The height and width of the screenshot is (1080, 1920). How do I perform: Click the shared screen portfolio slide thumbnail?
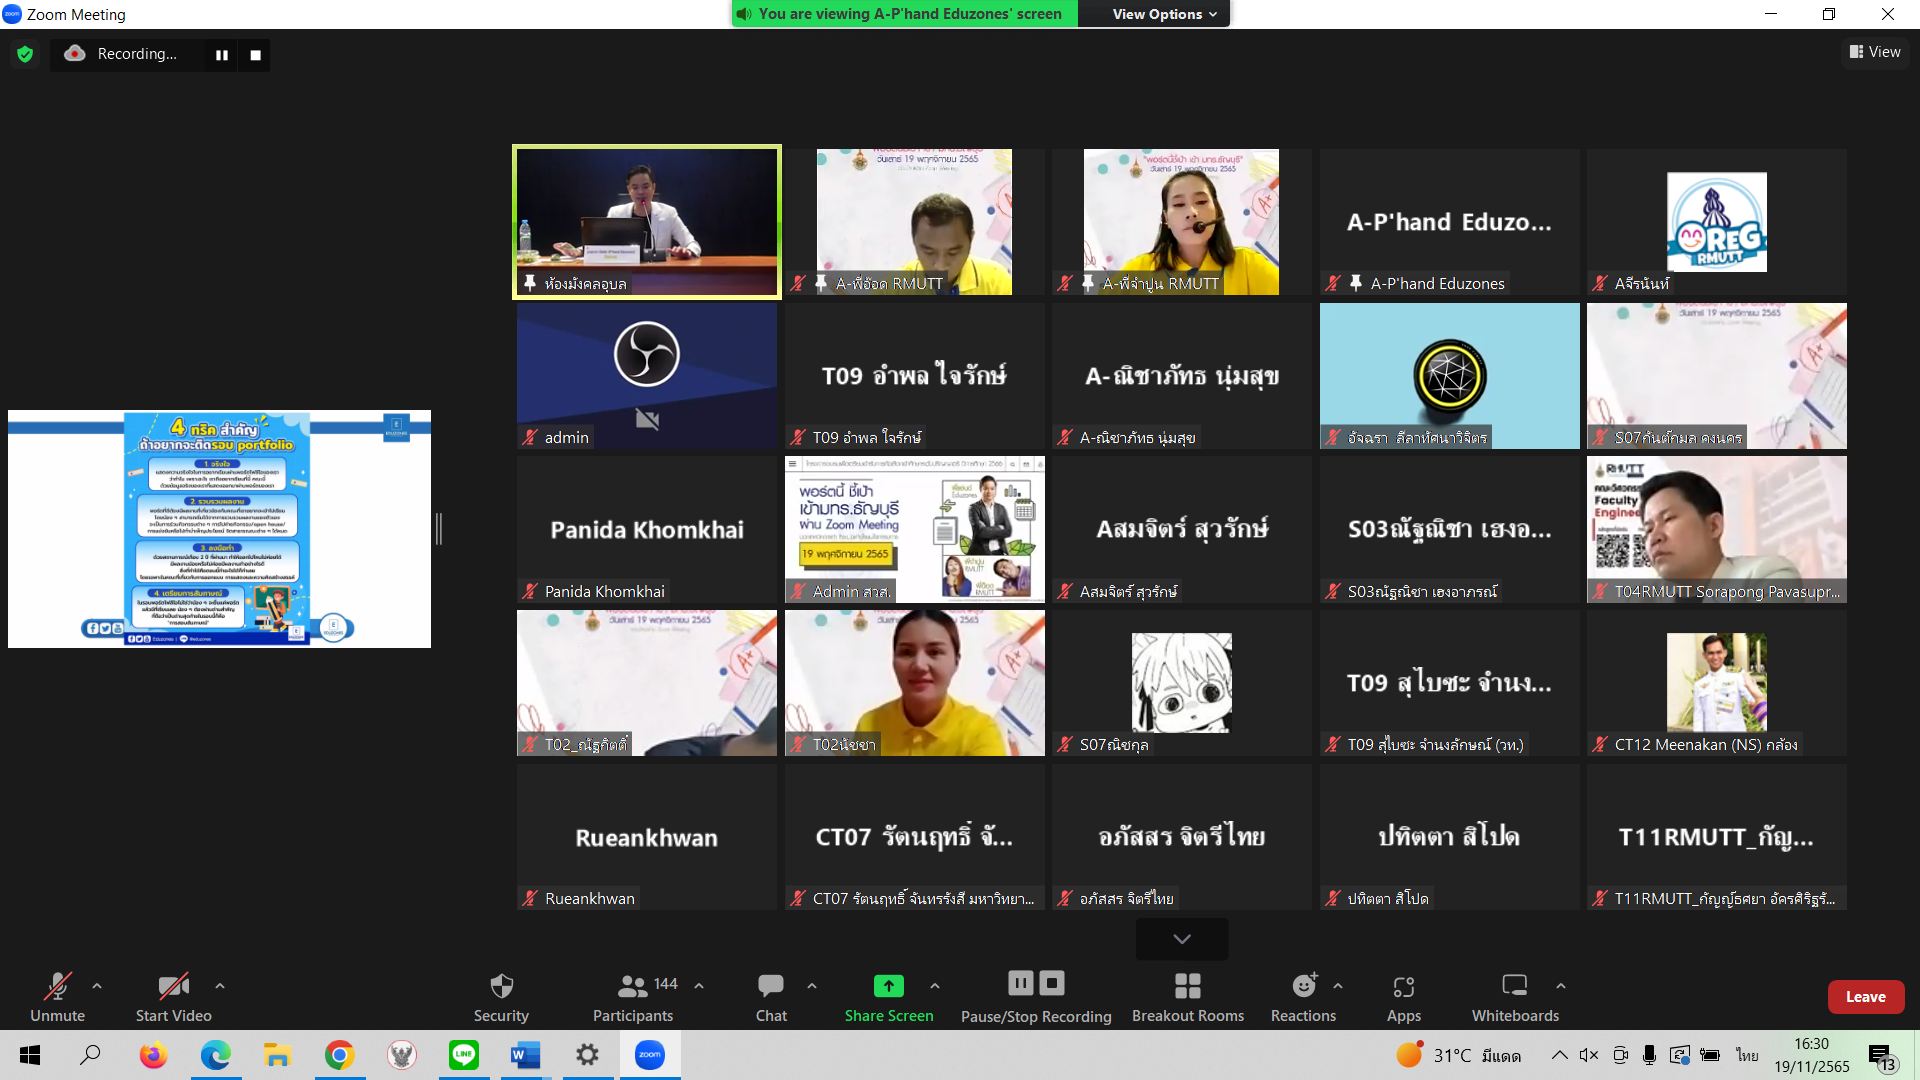[x=219, y=529]
